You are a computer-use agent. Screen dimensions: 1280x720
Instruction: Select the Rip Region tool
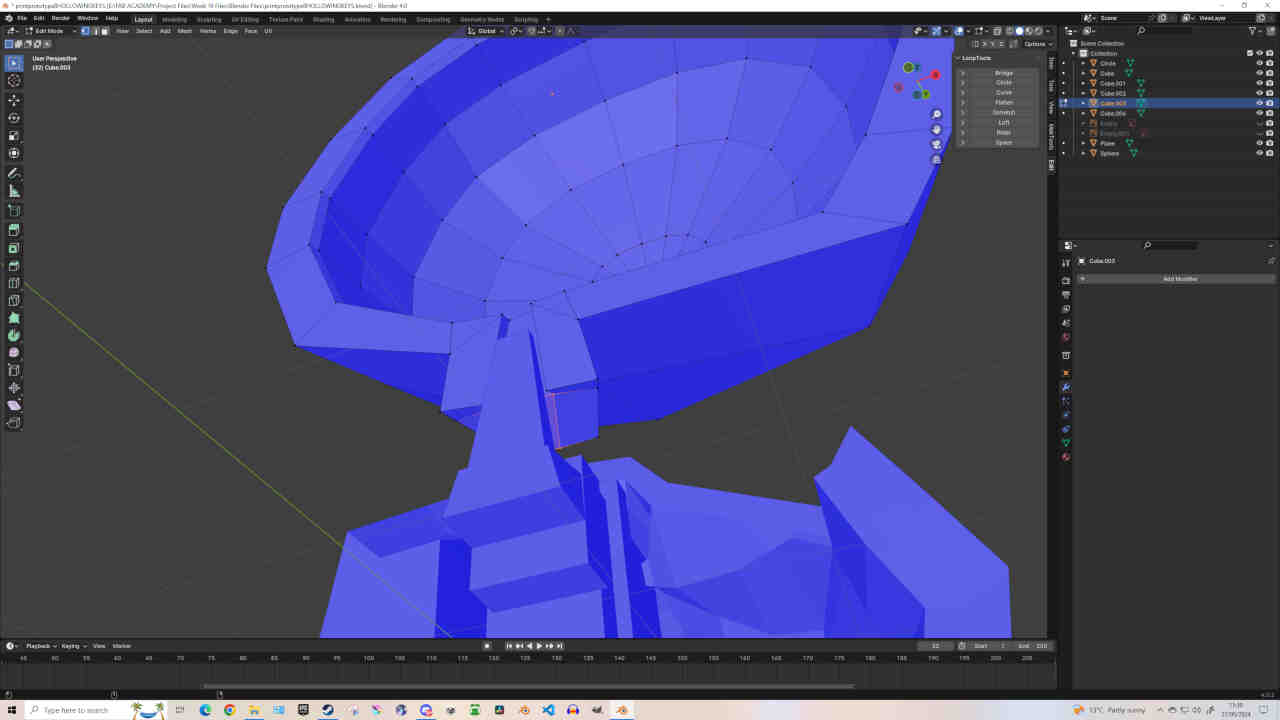click(14, 423)
